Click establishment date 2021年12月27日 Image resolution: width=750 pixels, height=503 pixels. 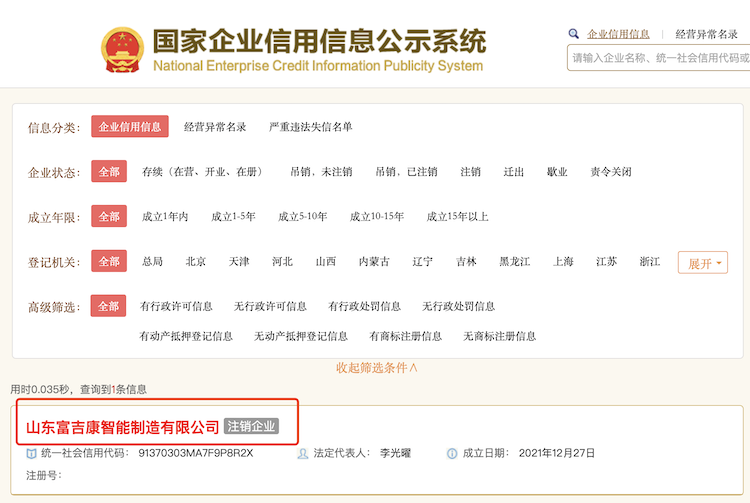[557, 453]
